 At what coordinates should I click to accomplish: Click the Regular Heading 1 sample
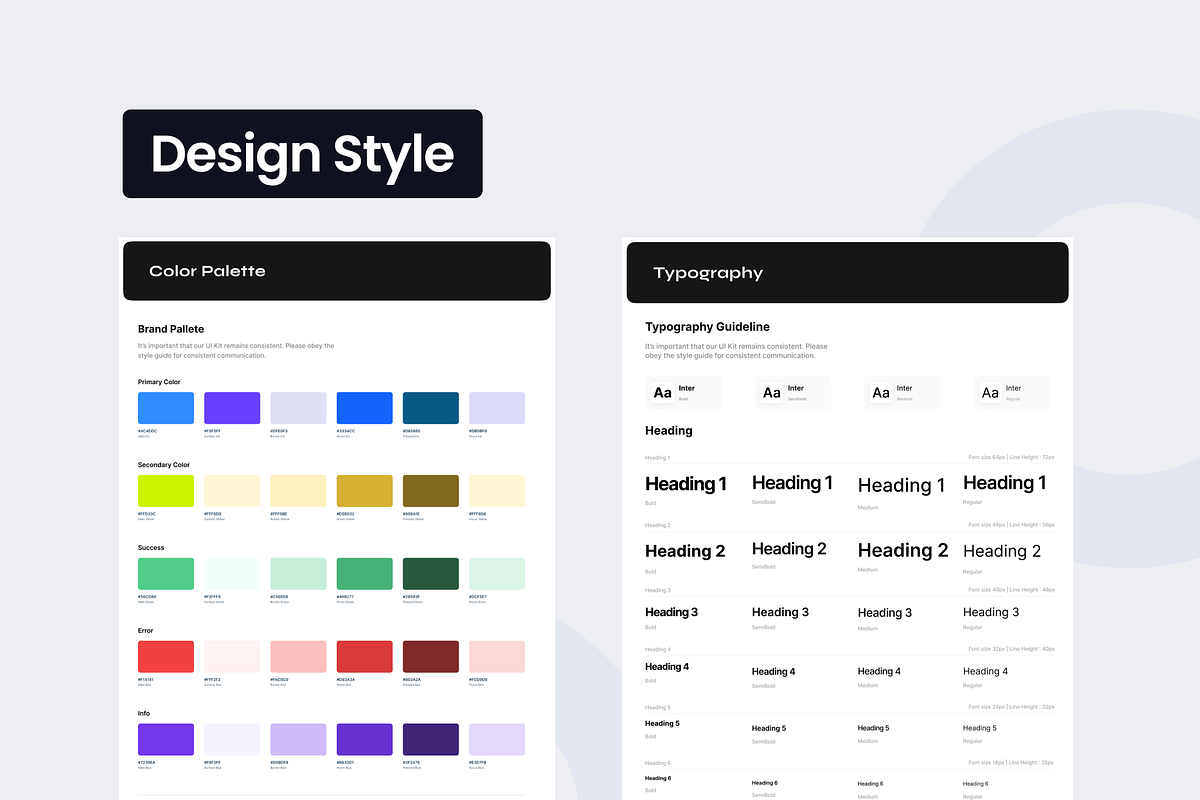click(x=1005, y=483)
